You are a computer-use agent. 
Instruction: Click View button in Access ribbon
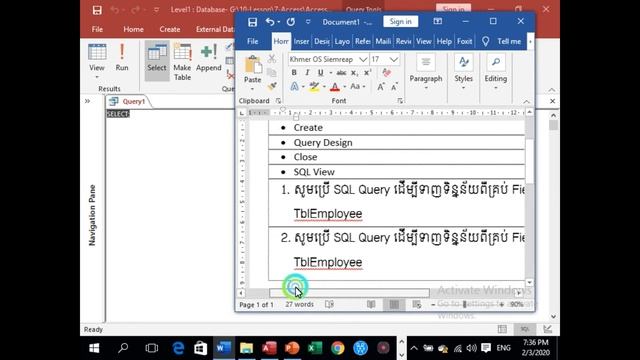[97, 61]
